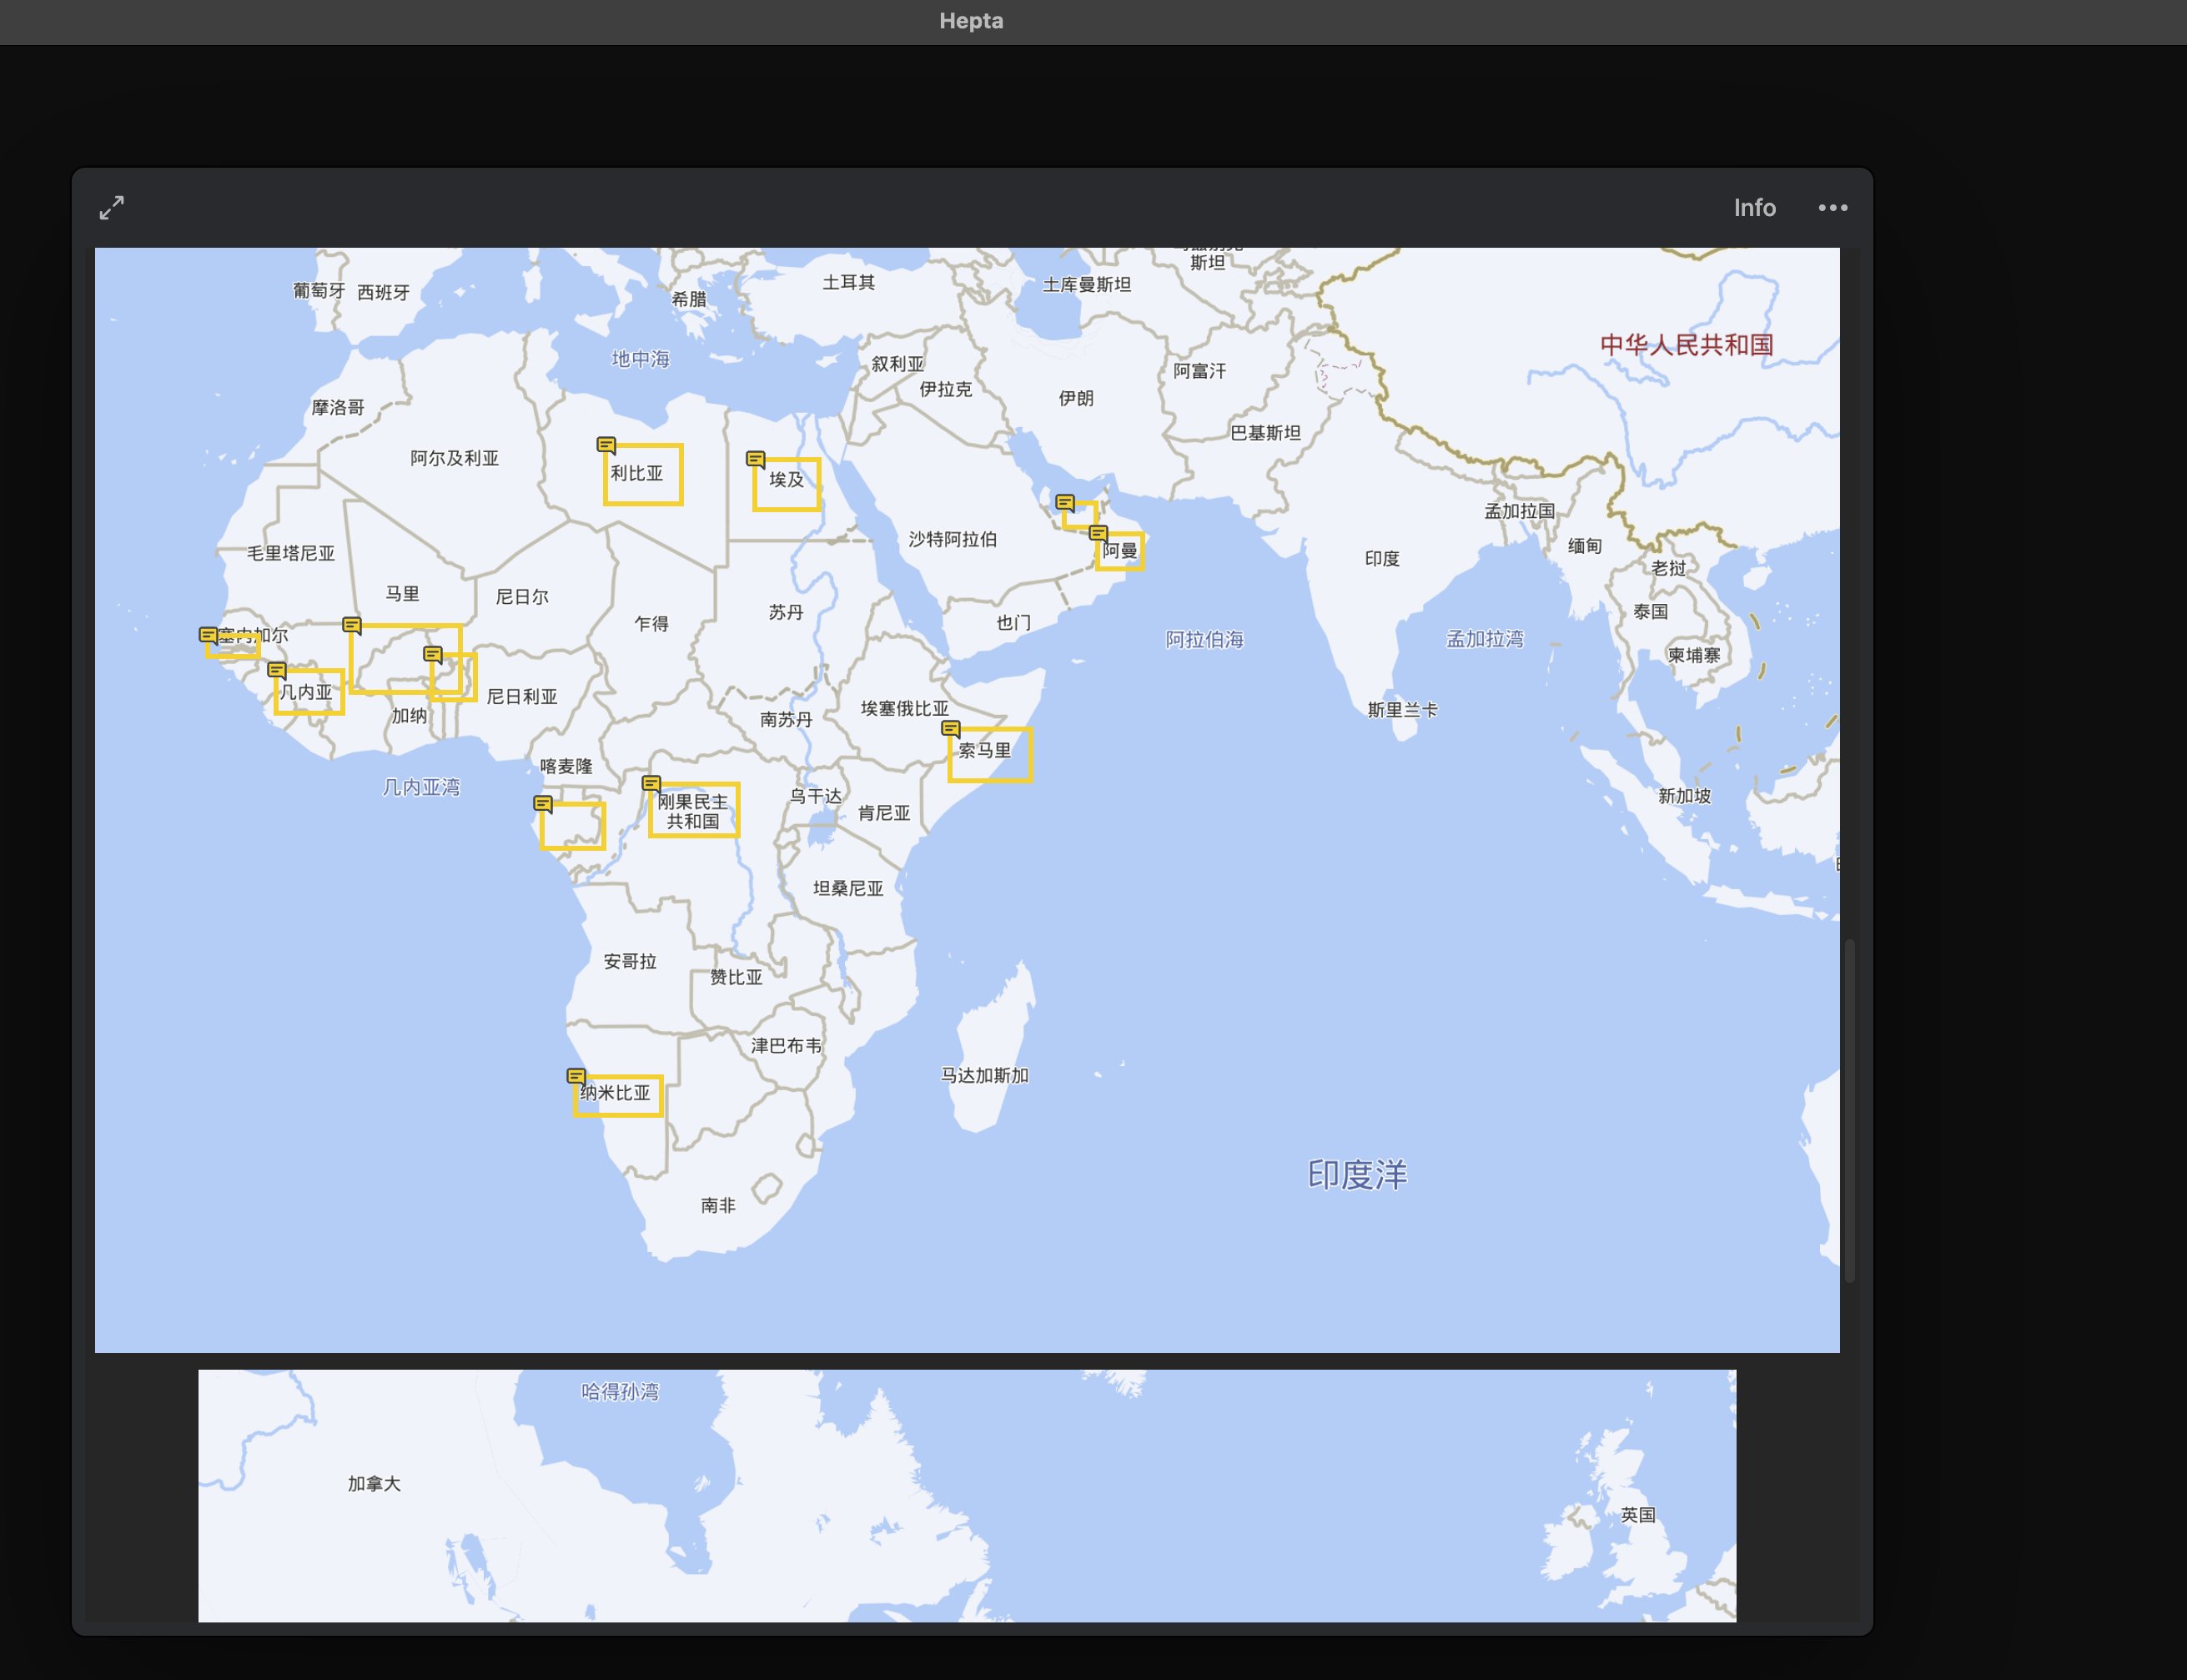
Task: Click the lower map image showing 加拿大
Action: pyautogui.click(x=967, y=1496)
